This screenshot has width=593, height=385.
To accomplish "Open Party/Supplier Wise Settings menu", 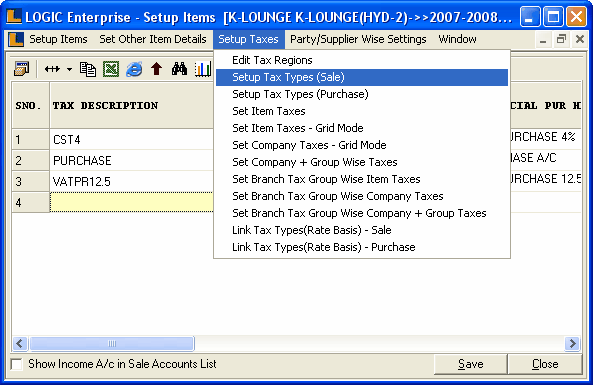I will [358, 39].
